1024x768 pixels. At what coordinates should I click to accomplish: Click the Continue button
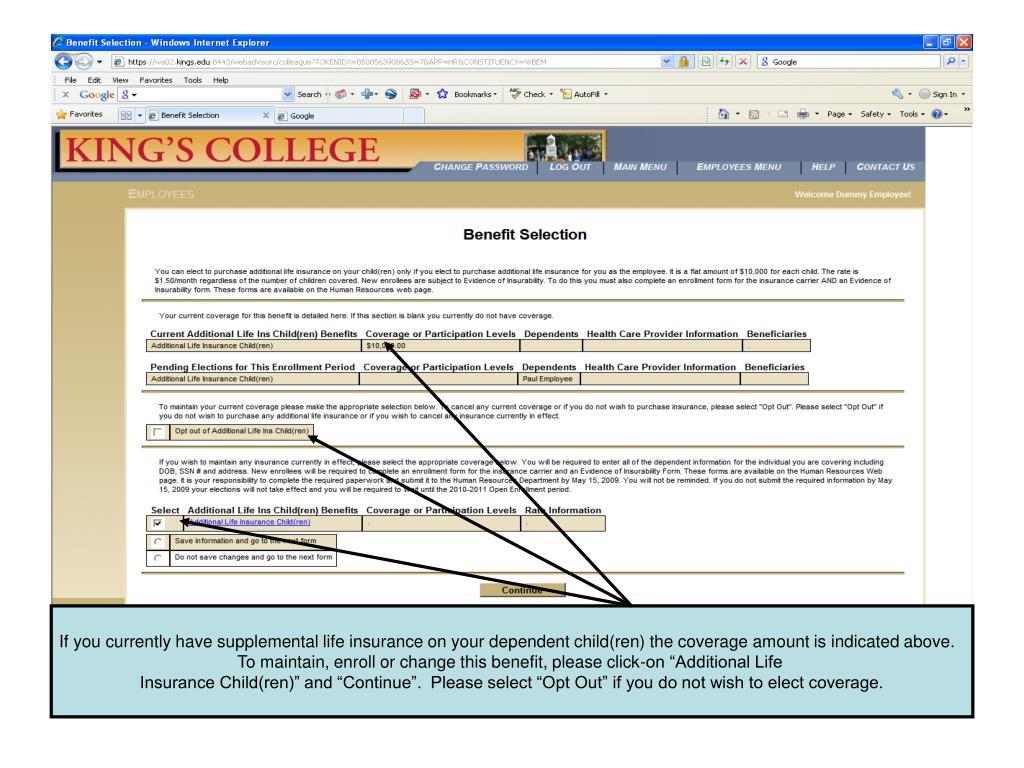pyautogui.click(x=522, y=590)
